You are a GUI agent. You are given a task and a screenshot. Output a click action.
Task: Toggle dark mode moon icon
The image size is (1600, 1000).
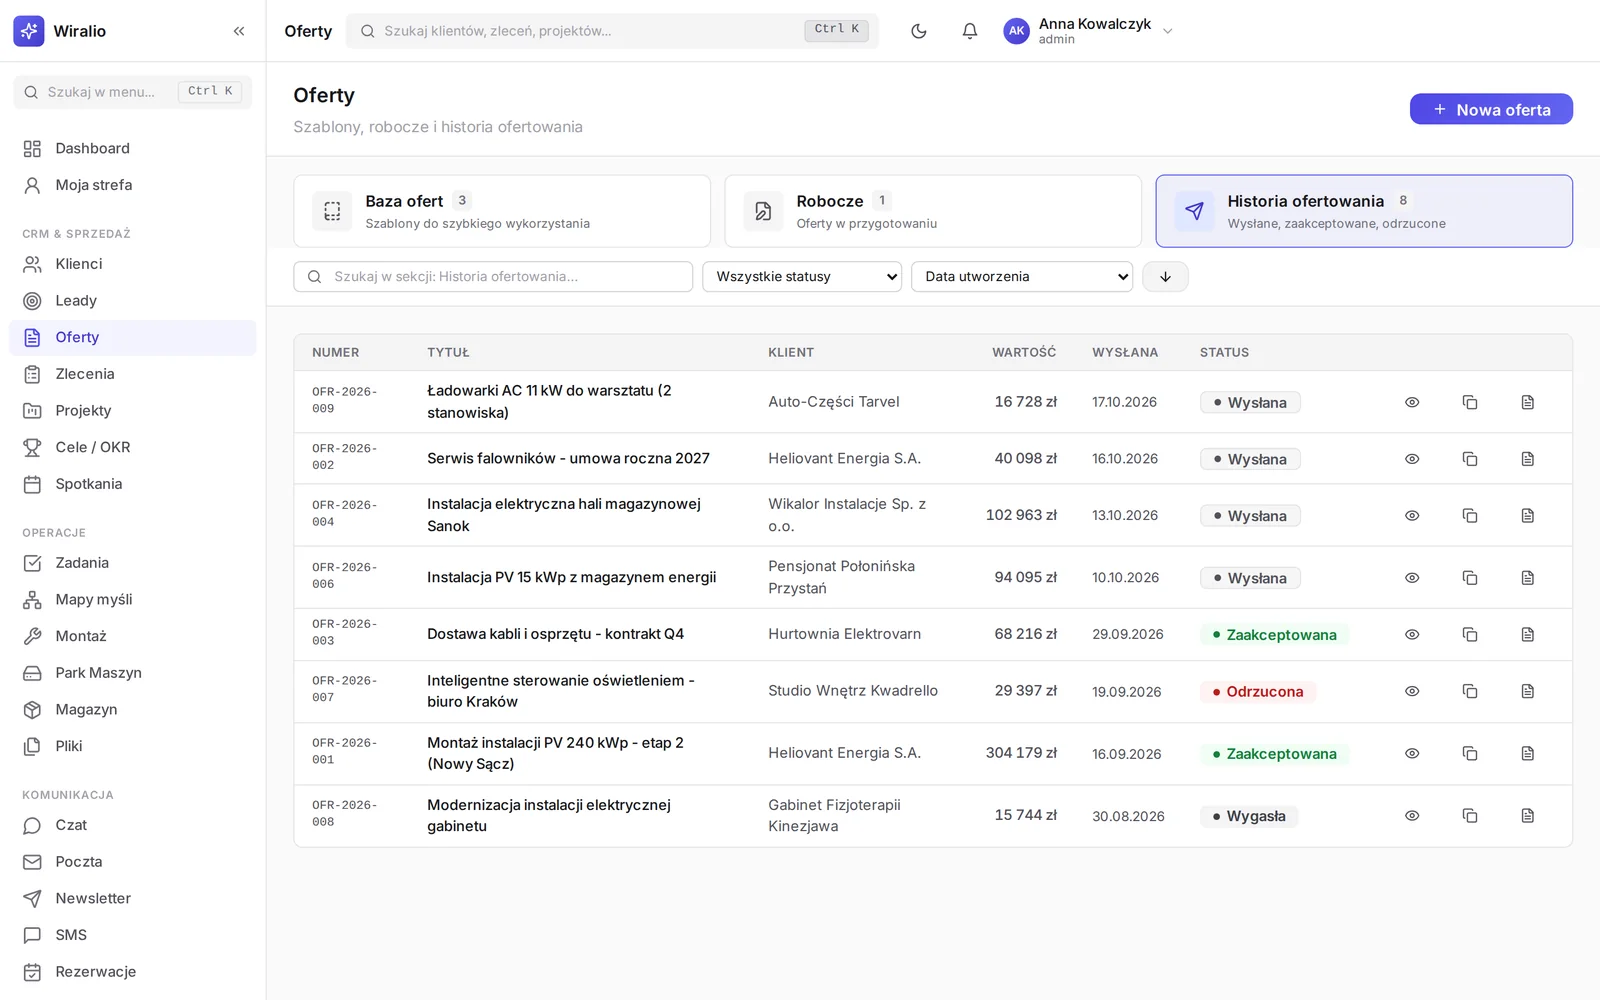pos(919,31)
